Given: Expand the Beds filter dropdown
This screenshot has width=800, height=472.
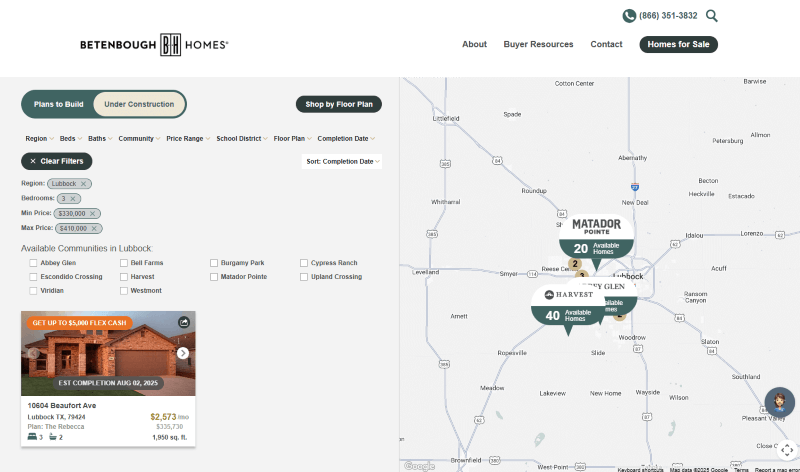Looking at the screenshot, I should [70, 139].
